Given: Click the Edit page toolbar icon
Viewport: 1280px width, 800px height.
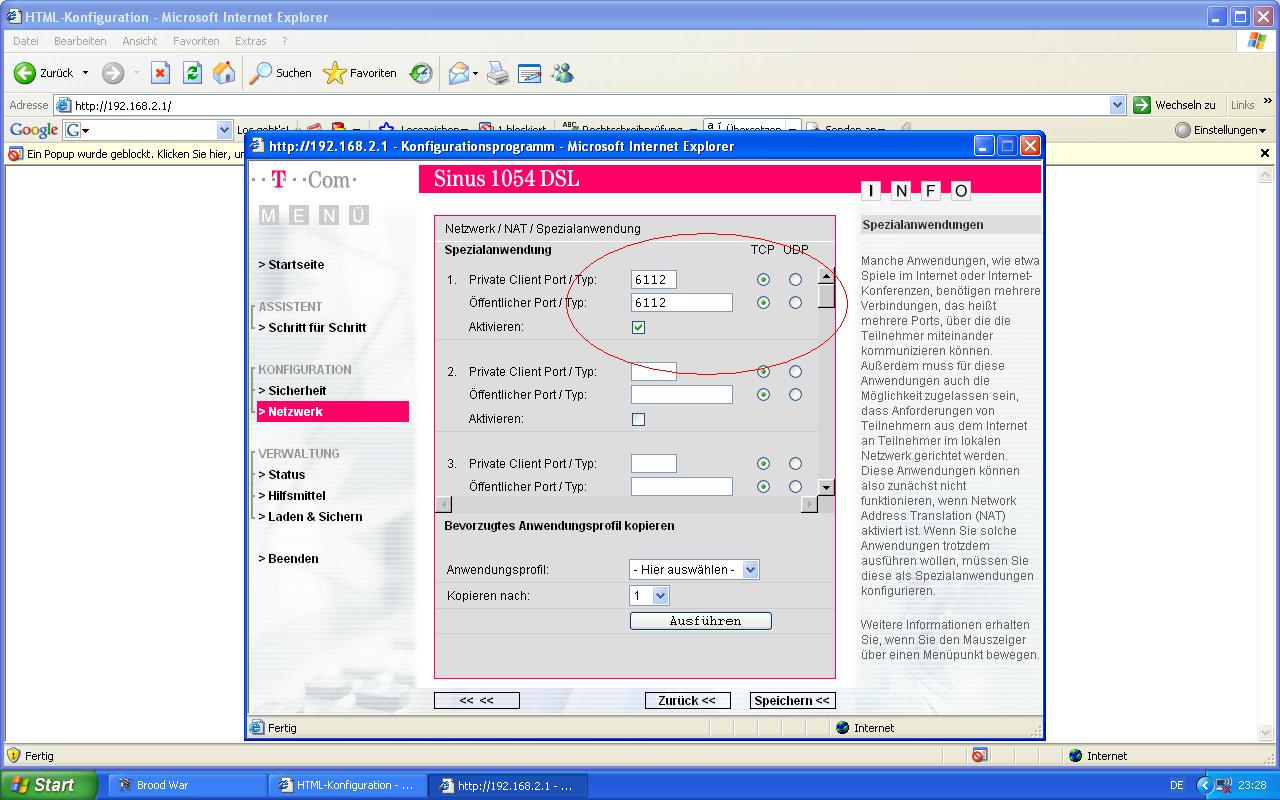Looking at the screenshot, I should (529, 73).
